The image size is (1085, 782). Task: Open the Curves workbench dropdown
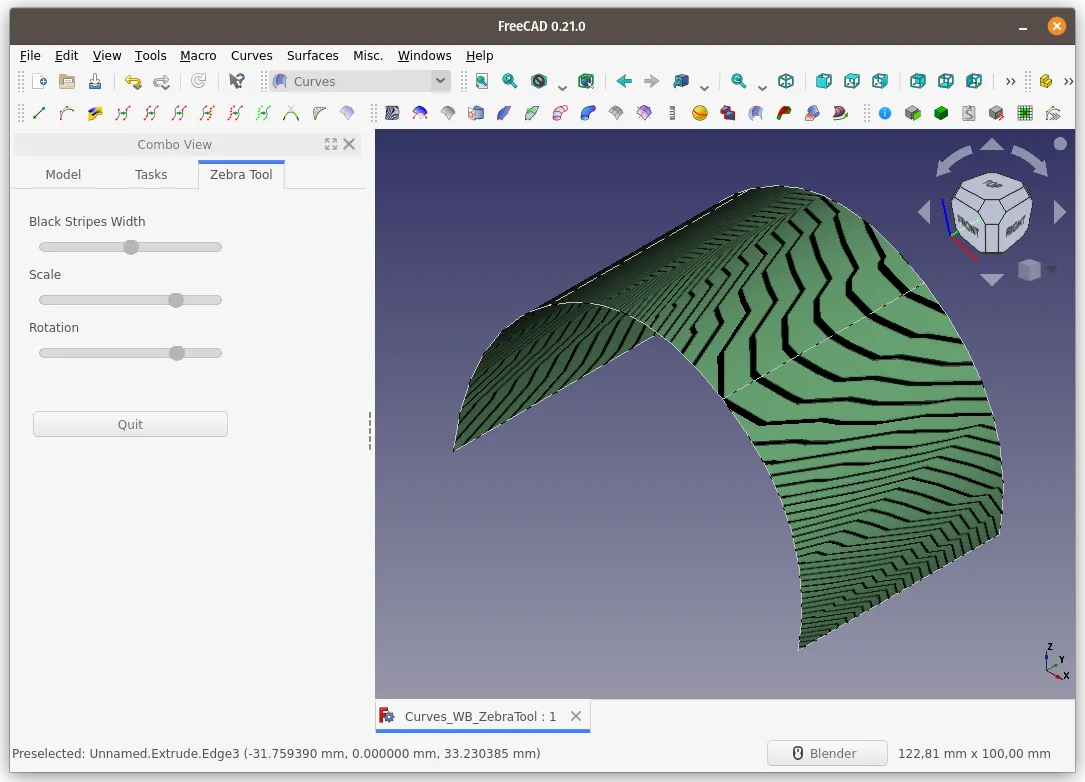[360, 82]
